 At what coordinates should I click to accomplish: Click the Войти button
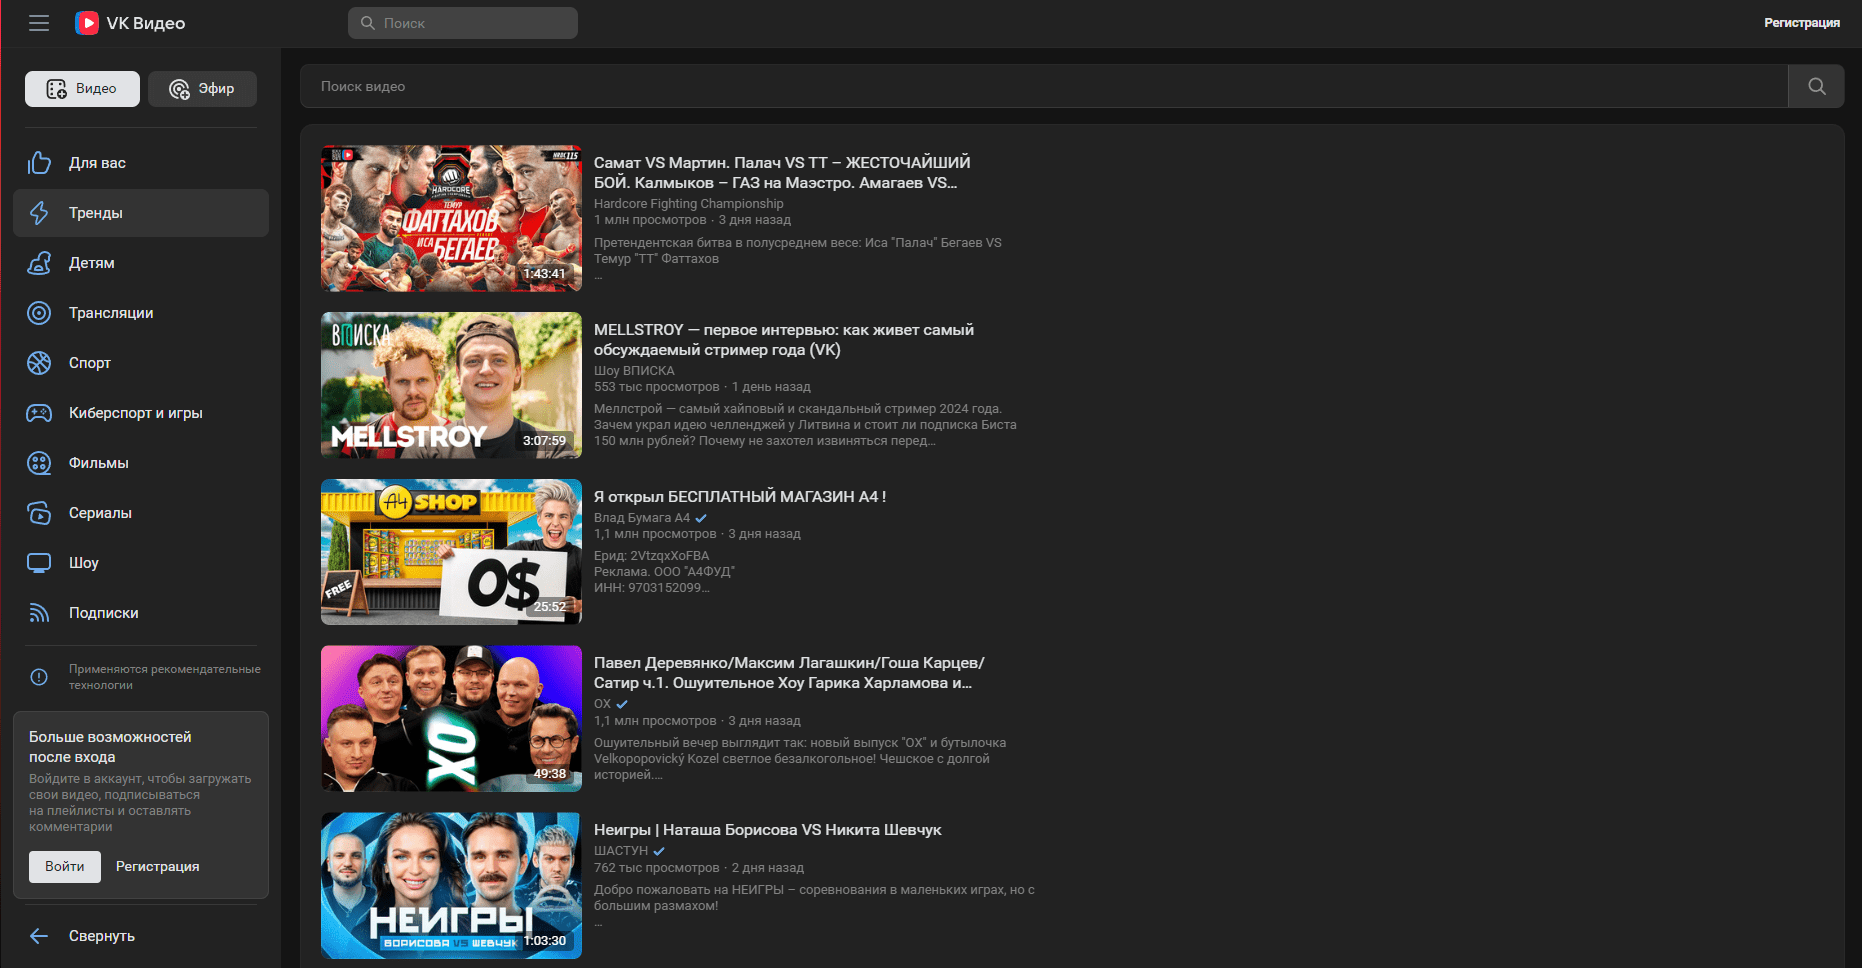[64, 866]
